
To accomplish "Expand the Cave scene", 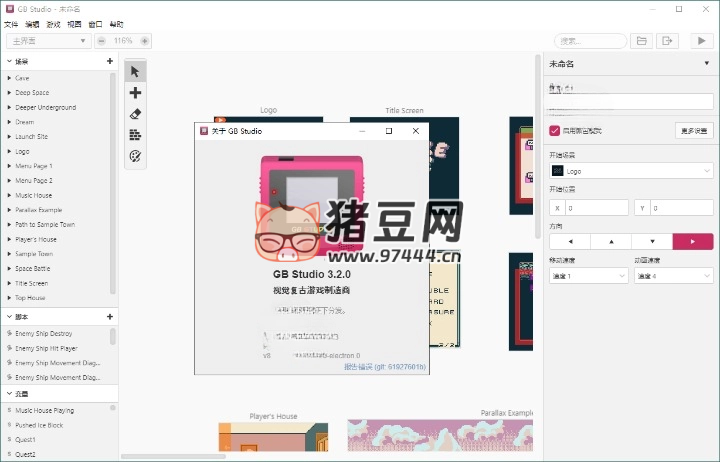I will (9, 78).
